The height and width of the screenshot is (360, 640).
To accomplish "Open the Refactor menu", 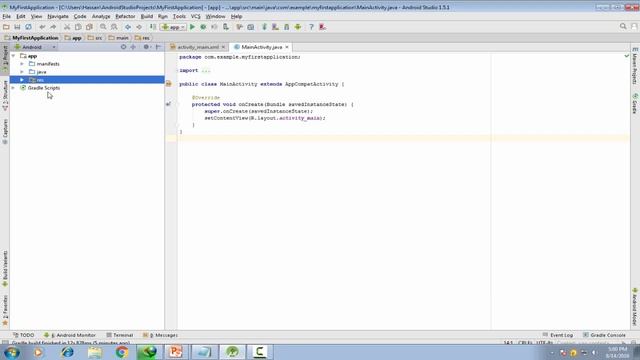I will 125,16.
